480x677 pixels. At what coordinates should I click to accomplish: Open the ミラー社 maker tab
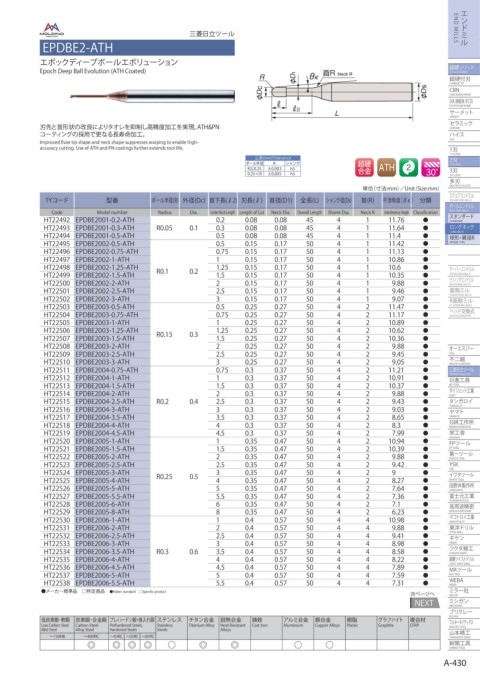pos(464,592)
